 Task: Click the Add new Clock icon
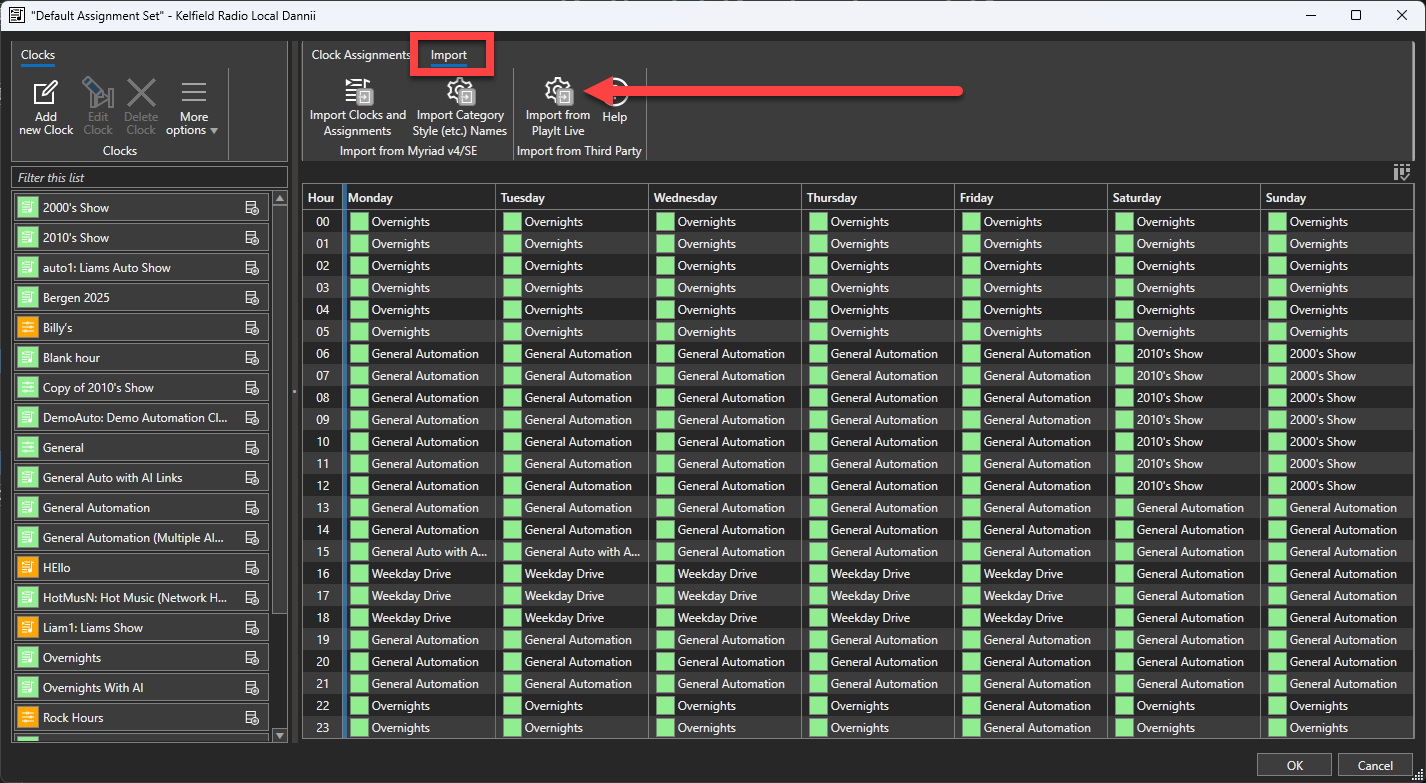point(45,94)
